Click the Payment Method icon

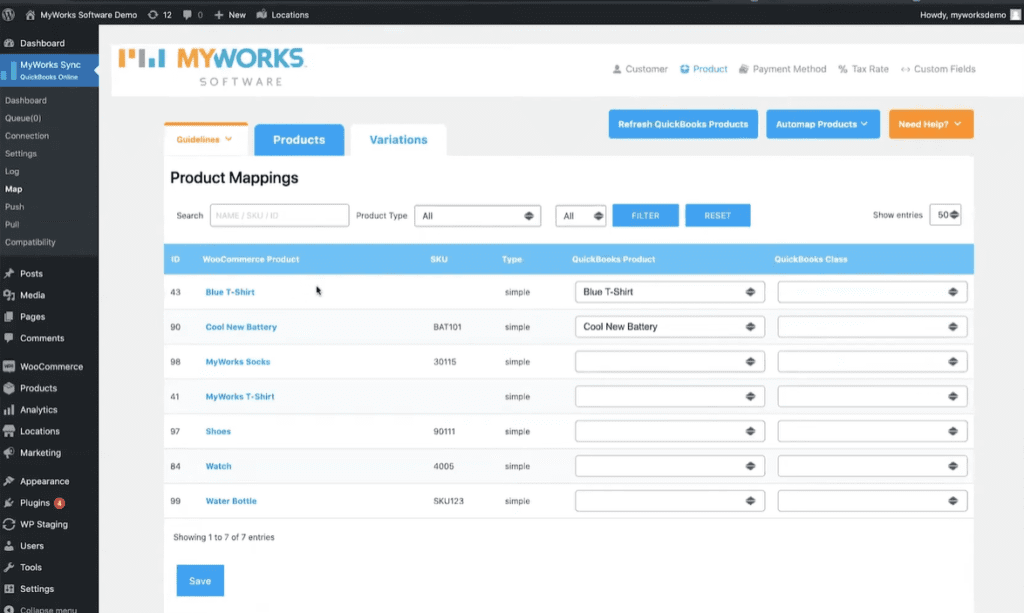point(743,69)
